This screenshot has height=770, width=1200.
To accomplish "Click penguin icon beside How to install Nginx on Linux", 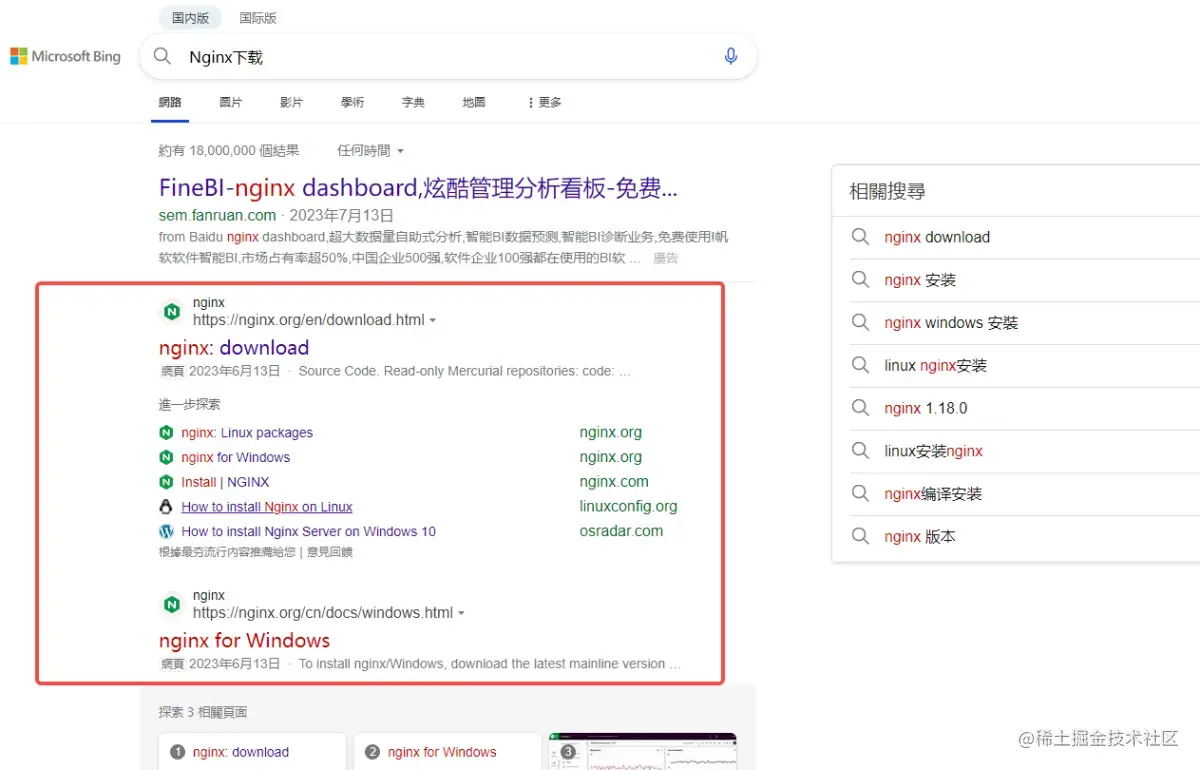I will tap(166, 507).
